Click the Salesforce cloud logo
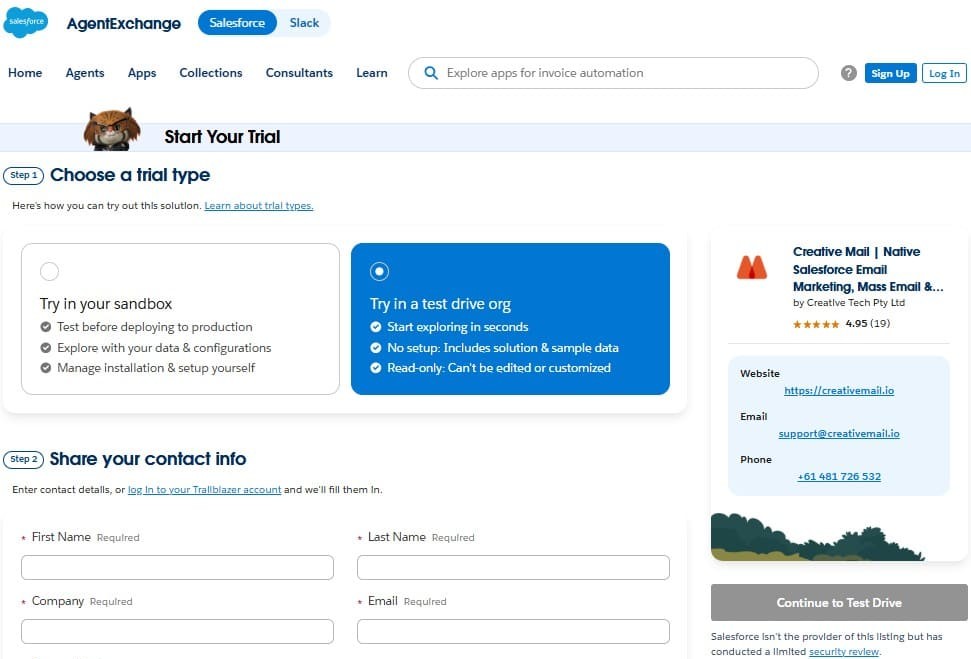 pos(25,22)
